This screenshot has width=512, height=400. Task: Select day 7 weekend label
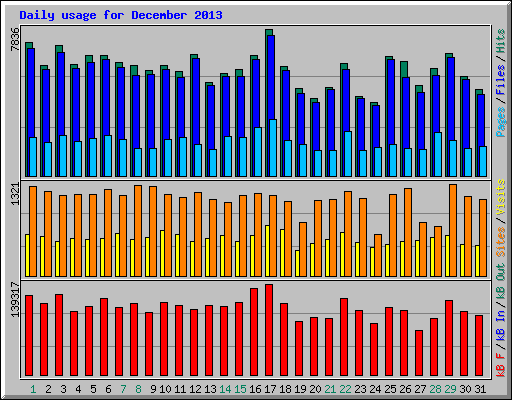[x=123, y=389]
